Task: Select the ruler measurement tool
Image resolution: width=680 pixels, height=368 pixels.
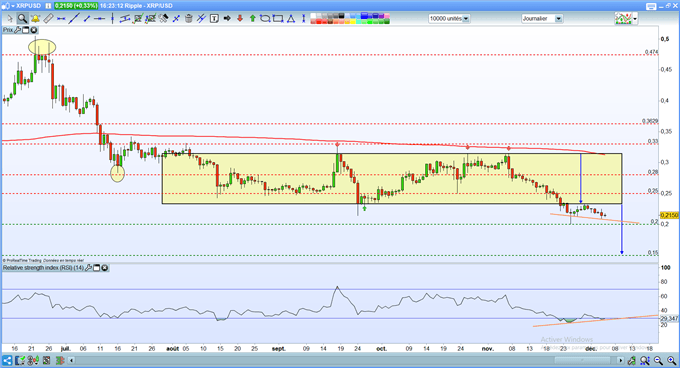Action: click(x=49, y=19)
